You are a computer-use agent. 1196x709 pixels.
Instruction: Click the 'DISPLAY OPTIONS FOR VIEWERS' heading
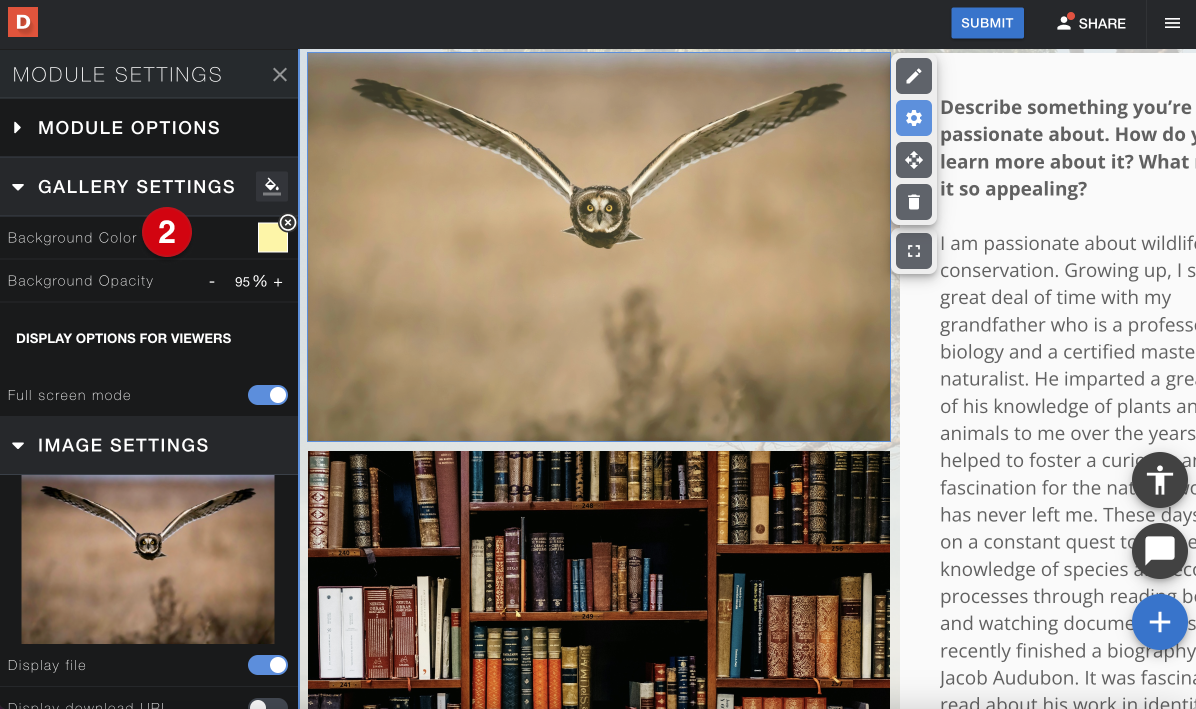124,338
